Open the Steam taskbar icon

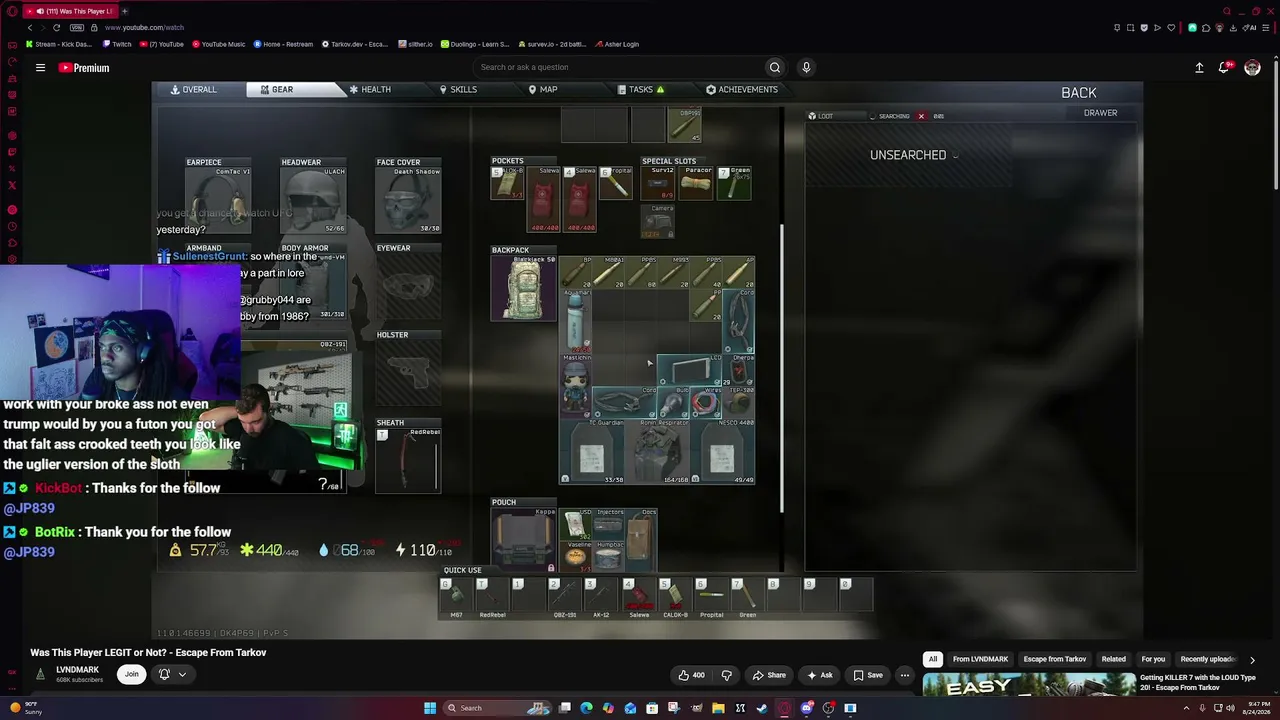762,708
